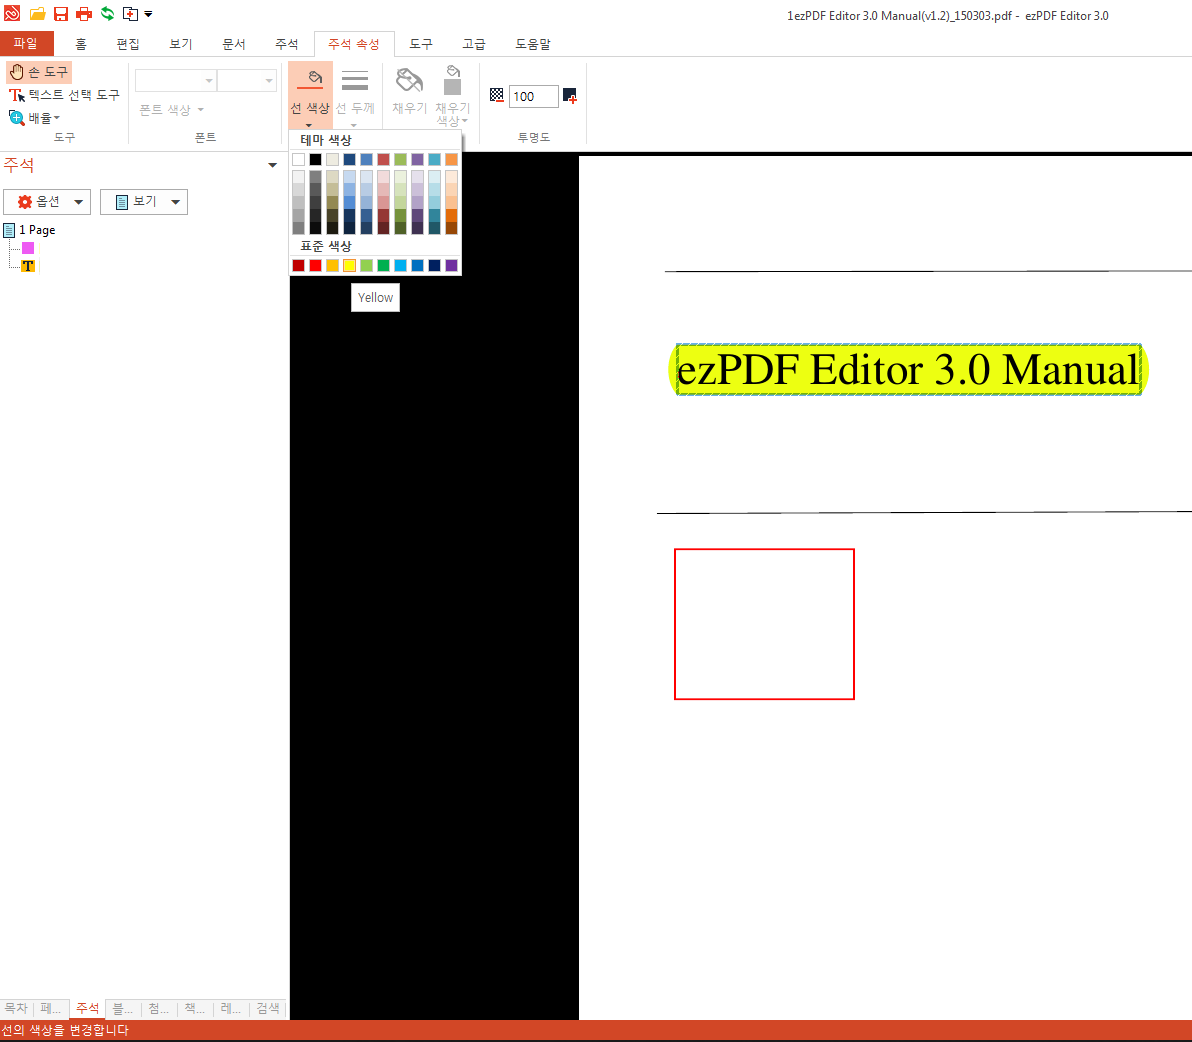1192x1042 pixels.
Task: Open the 주석 panel header dropdown arrow
Action: coord(272,165)
